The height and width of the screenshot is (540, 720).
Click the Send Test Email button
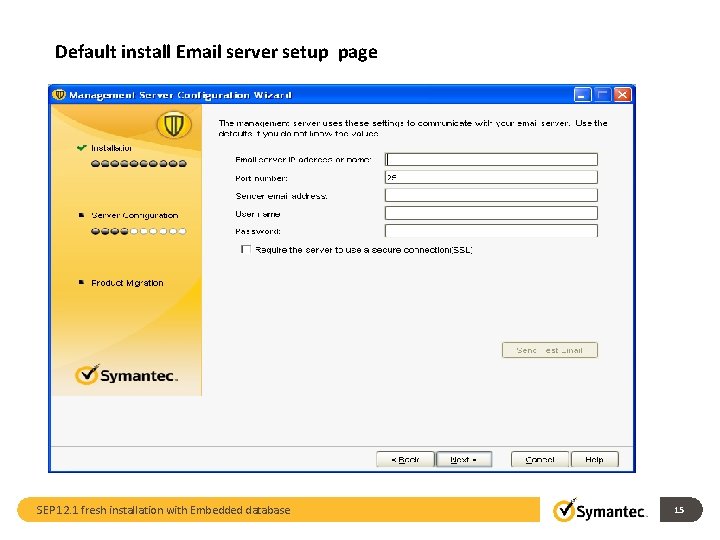point(550,350)
